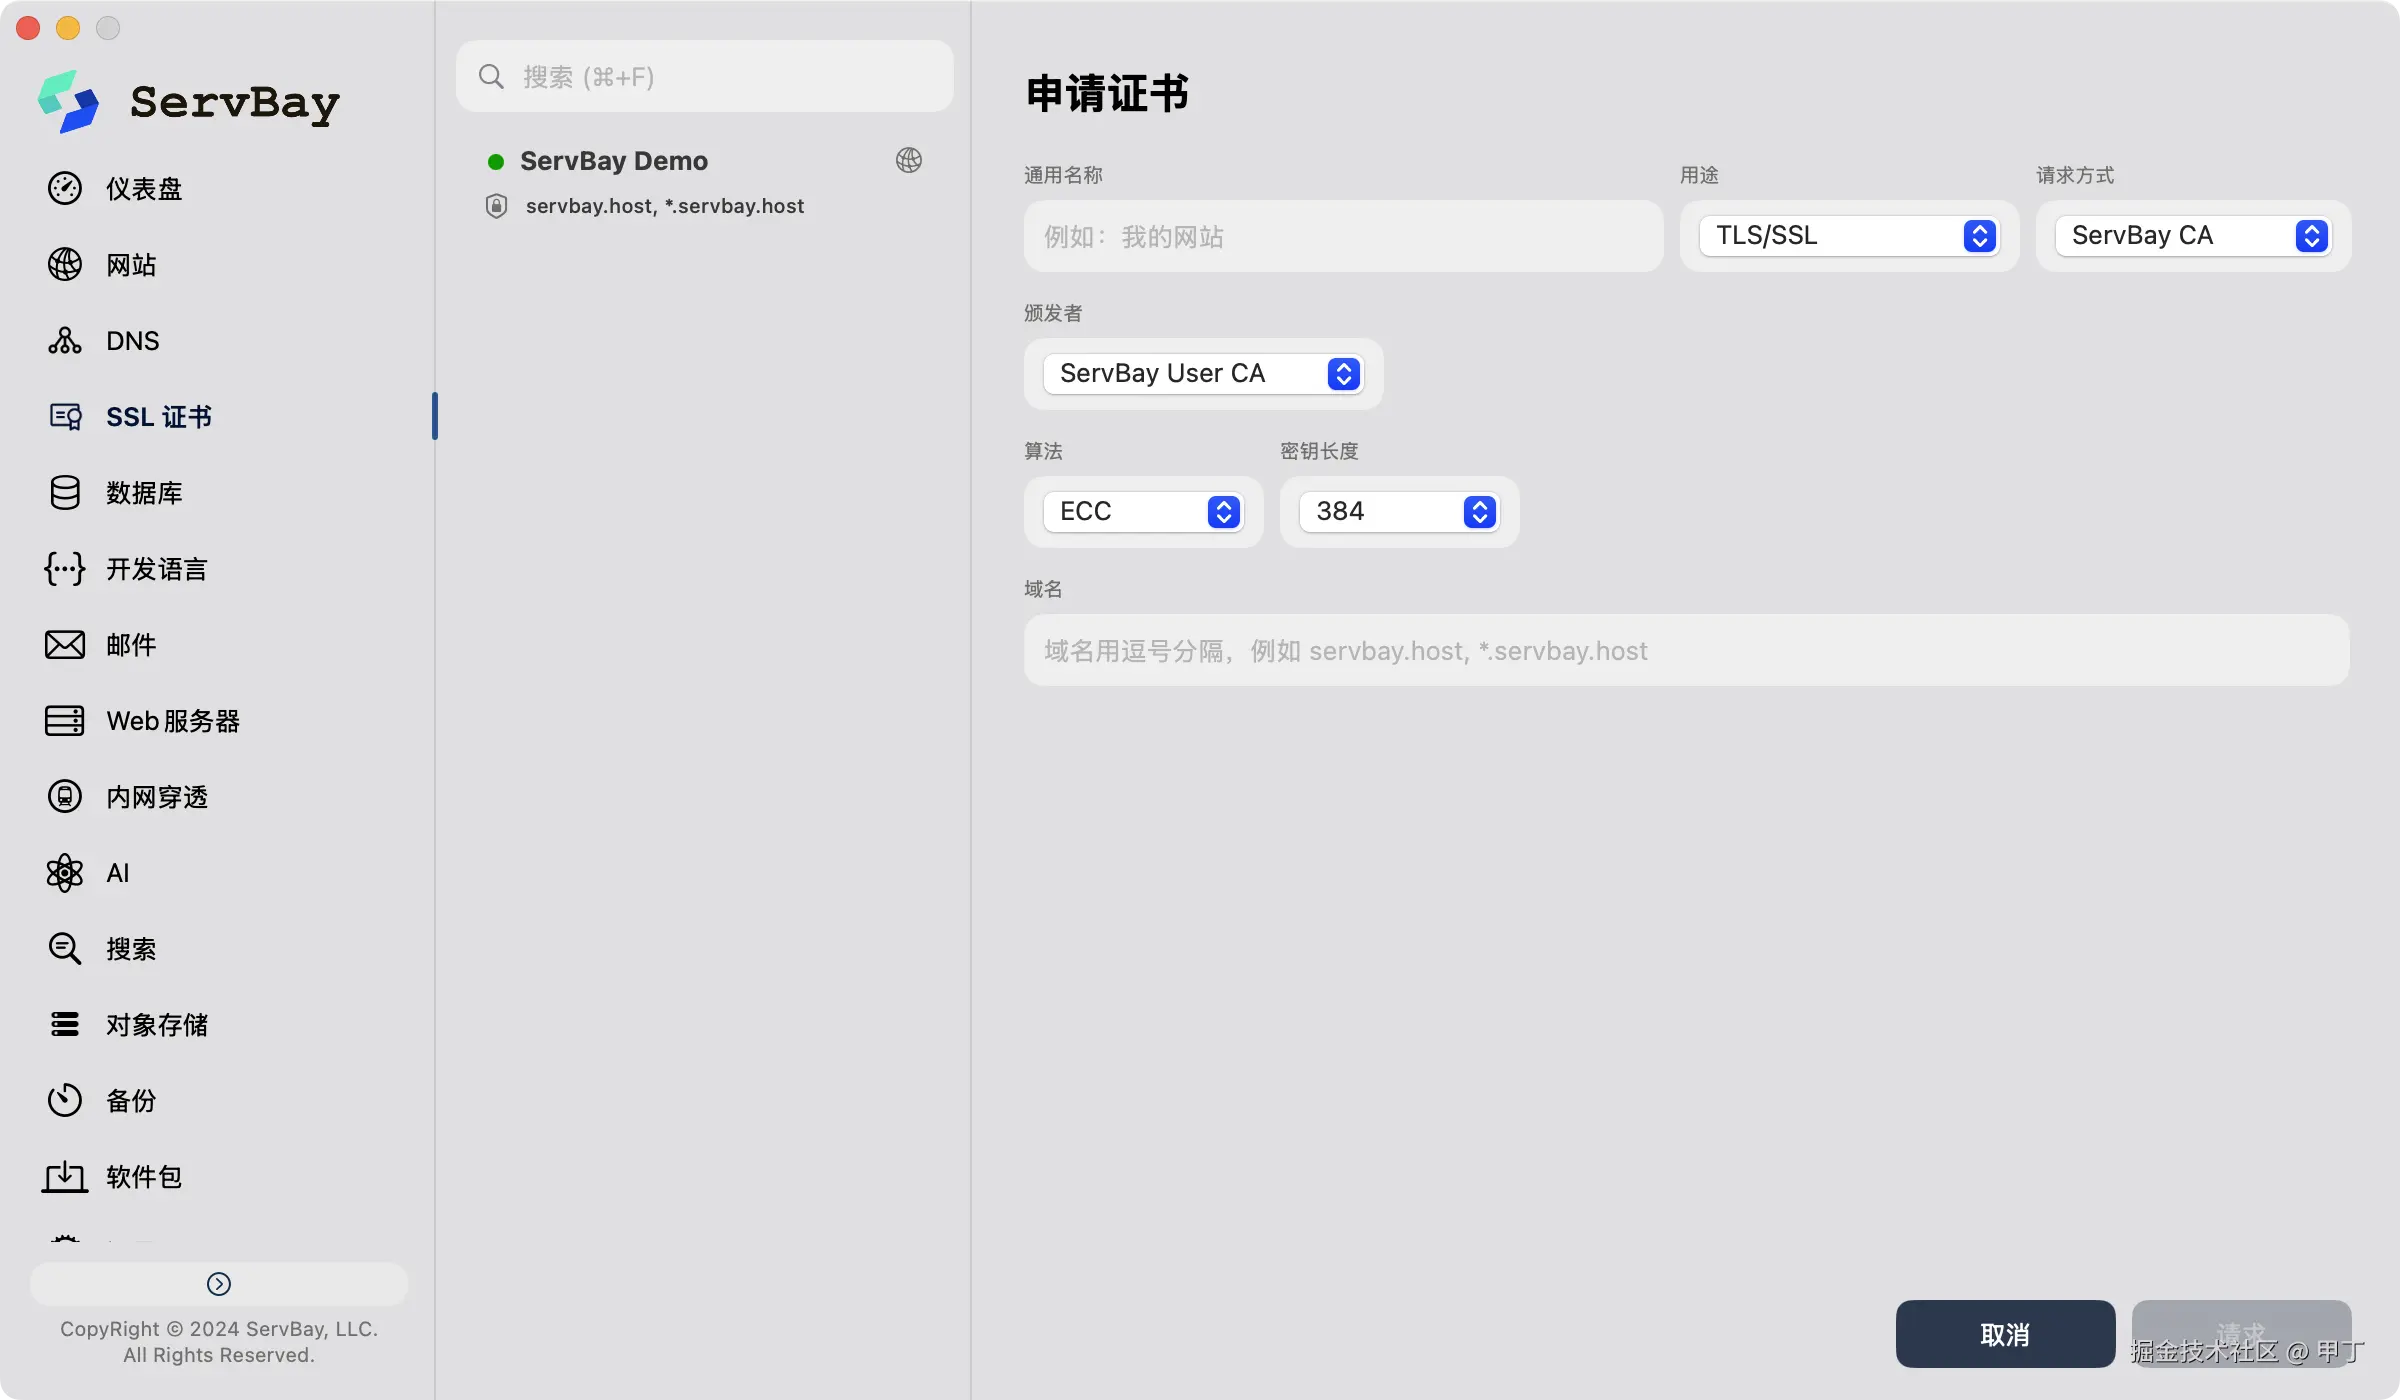Change the 算法 from ECC dropdown
Screen dimensions: 2400x1400
coord(1141,511)
